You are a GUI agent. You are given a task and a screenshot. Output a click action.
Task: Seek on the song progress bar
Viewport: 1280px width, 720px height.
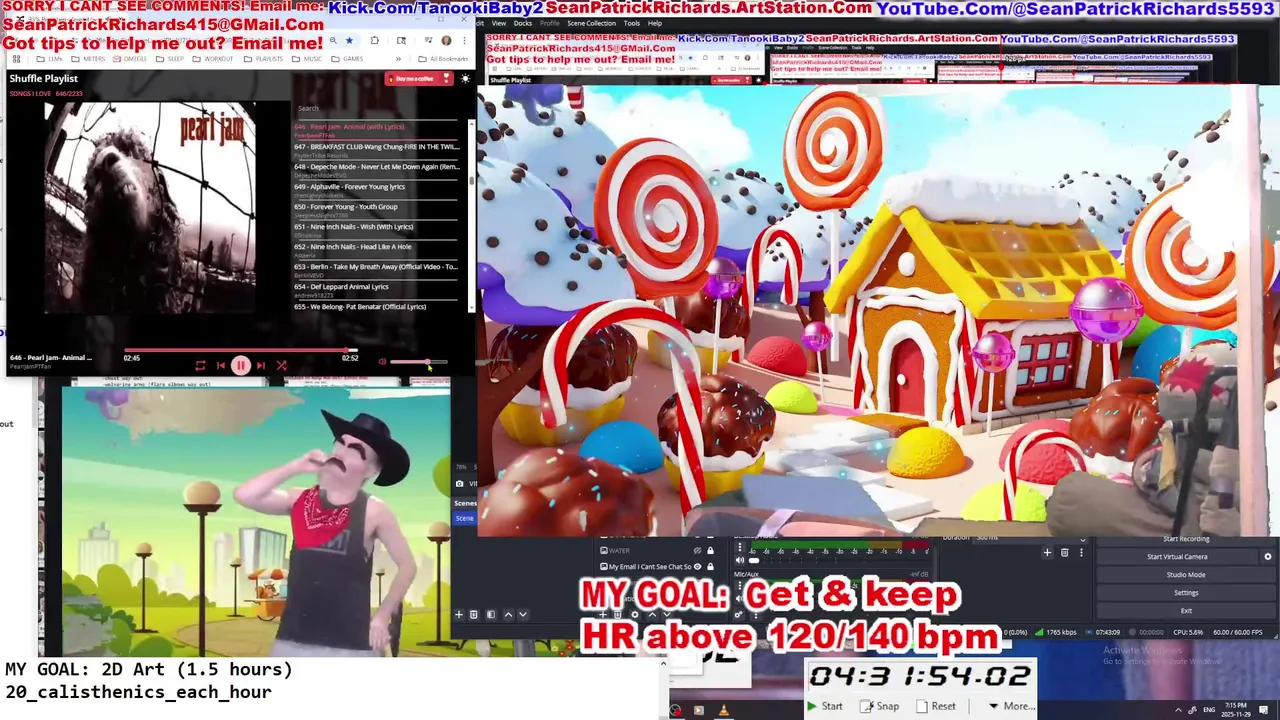point(240,351)
